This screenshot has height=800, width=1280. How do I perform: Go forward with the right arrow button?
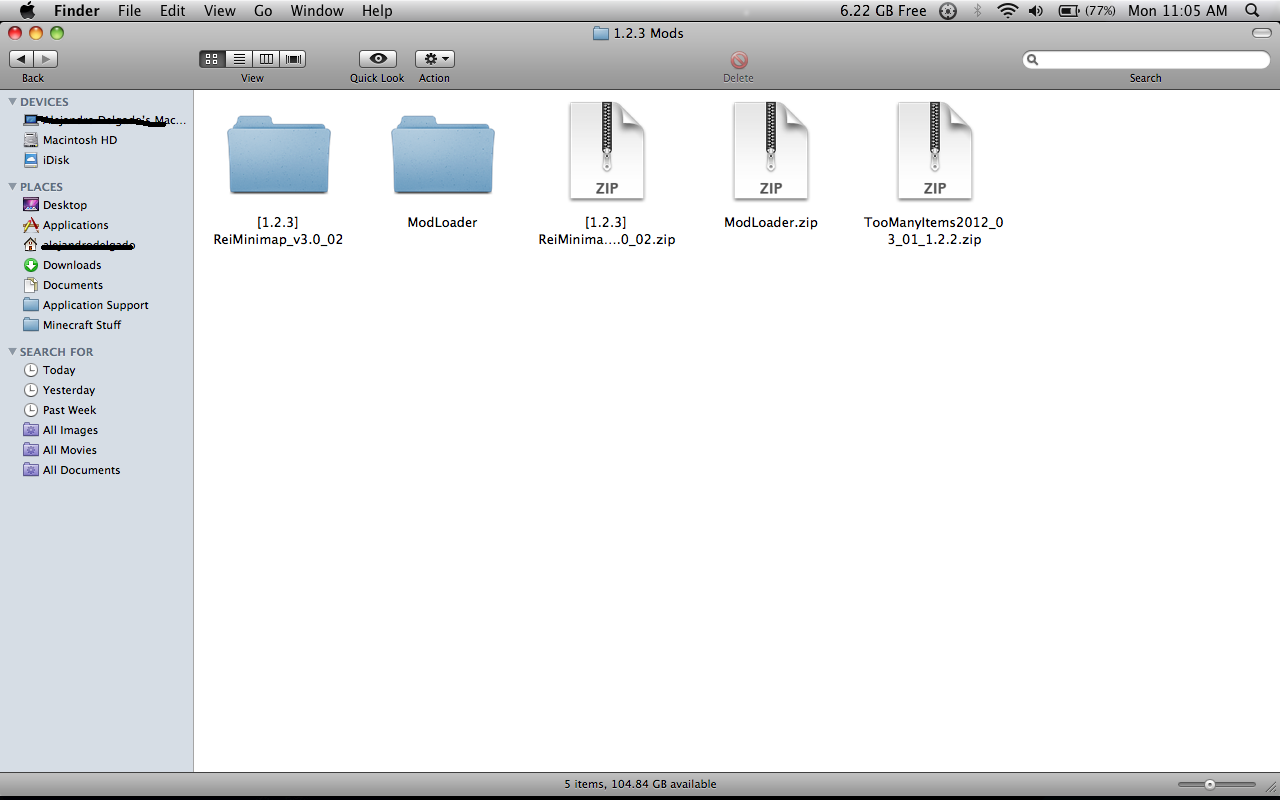(x=45, y=59)
